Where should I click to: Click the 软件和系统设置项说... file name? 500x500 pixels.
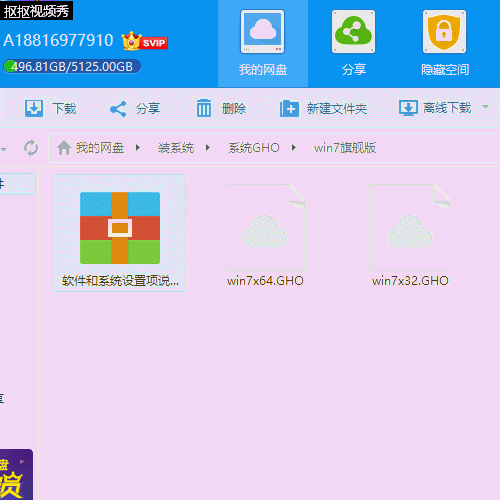point(120,281)
